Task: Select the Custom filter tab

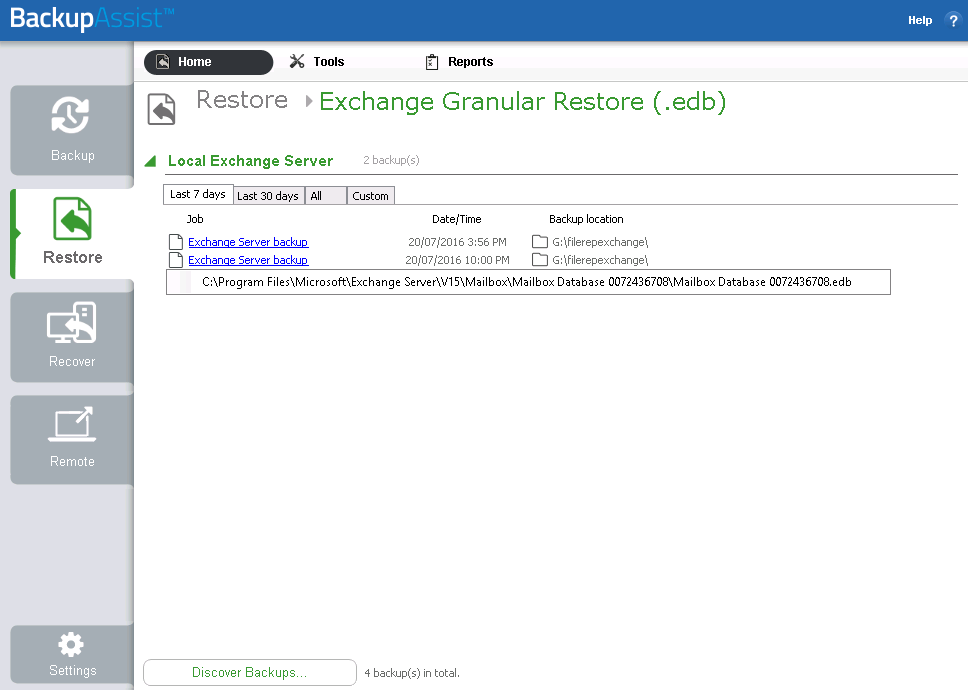Action: point(370,196)
